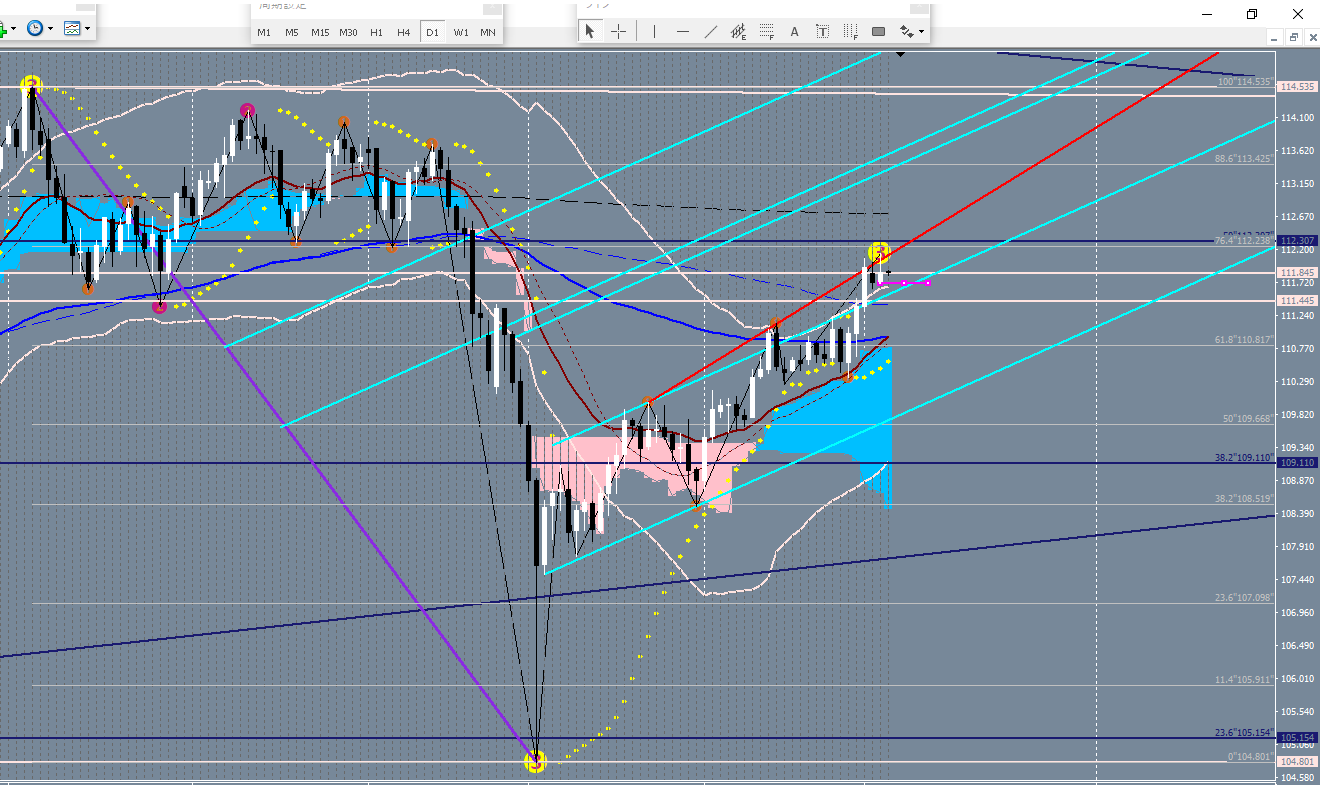Viewport: 1320px width, 785px height.
Task: Pick the gray rectangle shape tool
Action: (878, 32)
